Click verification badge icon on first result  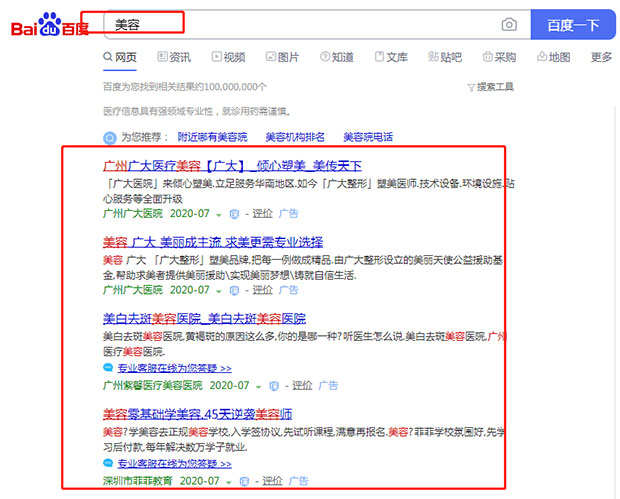pyautogui.click(x=234, y=214)
